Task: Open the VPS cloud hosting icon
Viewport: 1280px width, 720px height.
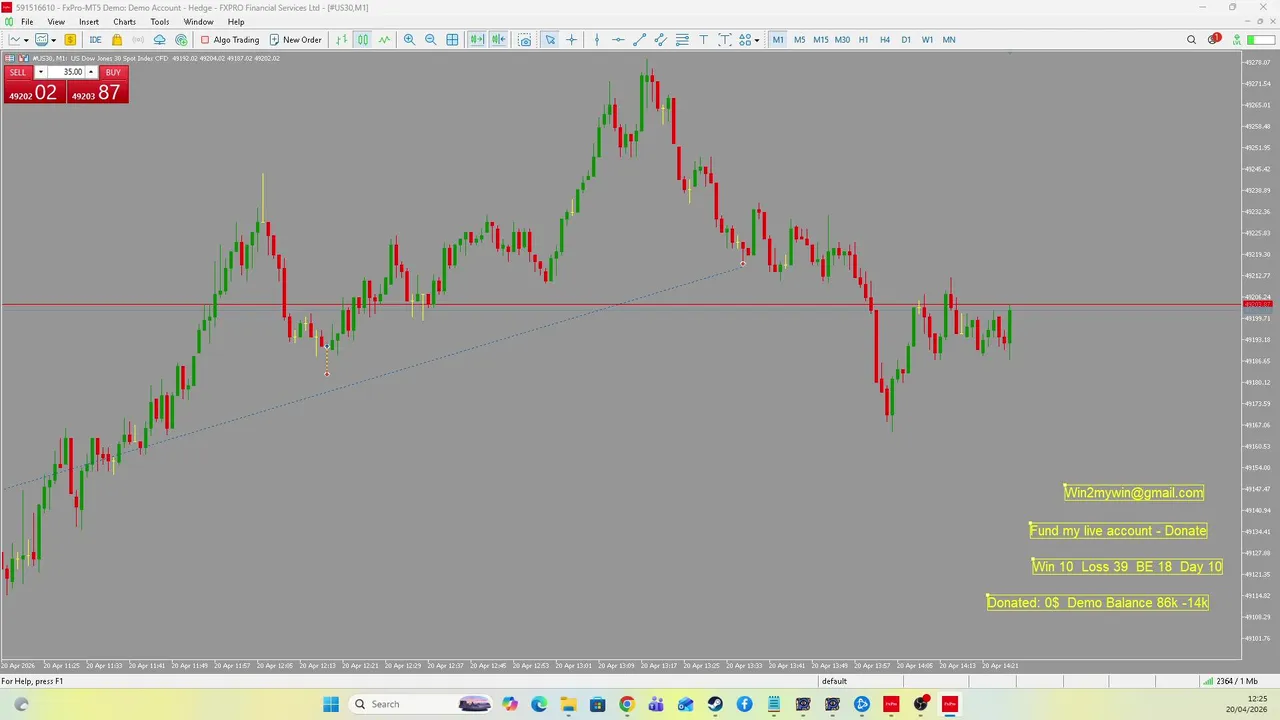Action: tap(159, 40)
